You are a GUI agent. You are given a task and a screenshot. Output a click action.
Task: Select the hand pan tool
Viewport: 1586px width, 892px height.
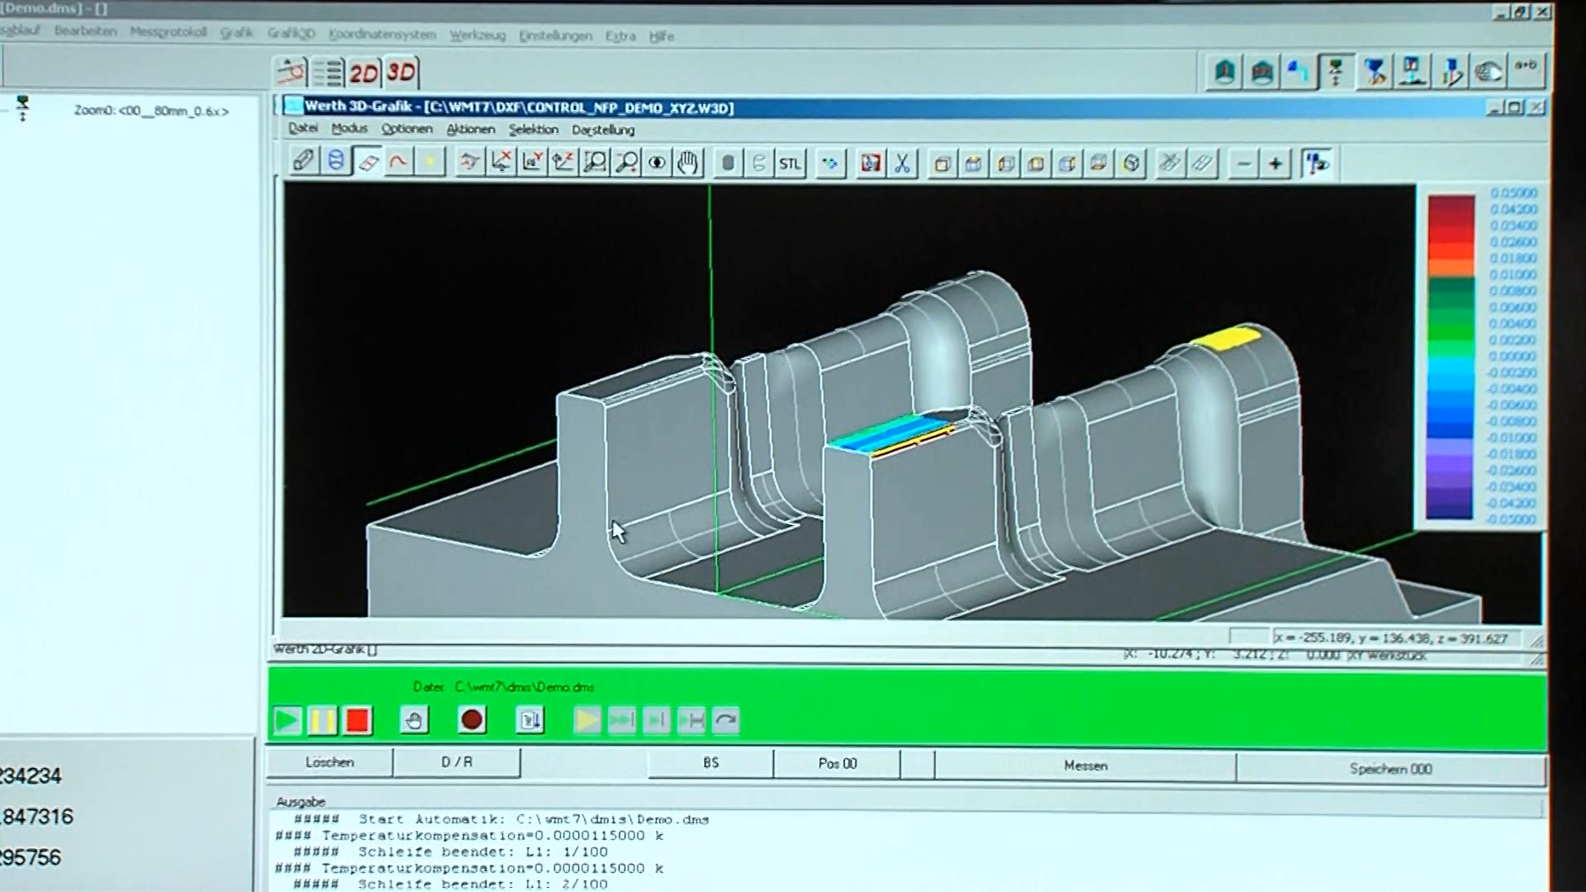pos(688,163)
